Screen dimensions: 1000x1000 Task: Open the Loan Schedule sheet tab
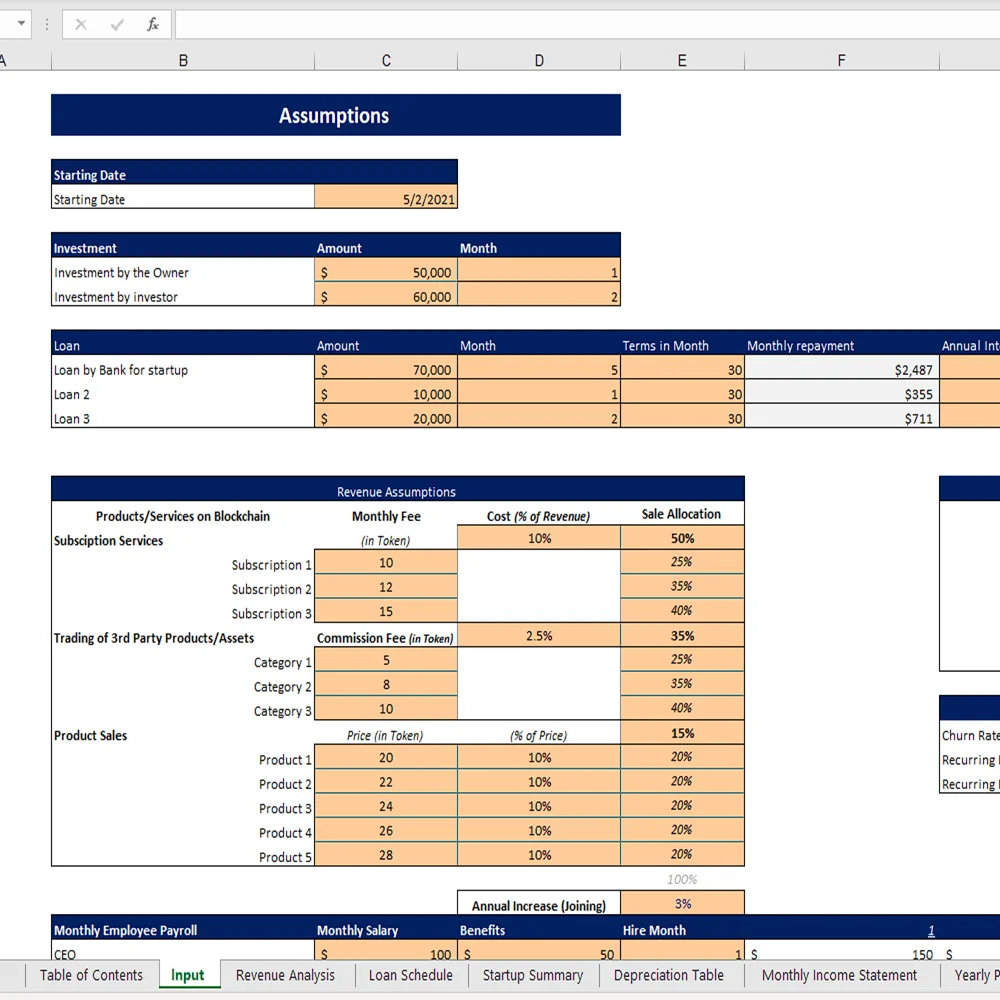click(x=410, y=975)
